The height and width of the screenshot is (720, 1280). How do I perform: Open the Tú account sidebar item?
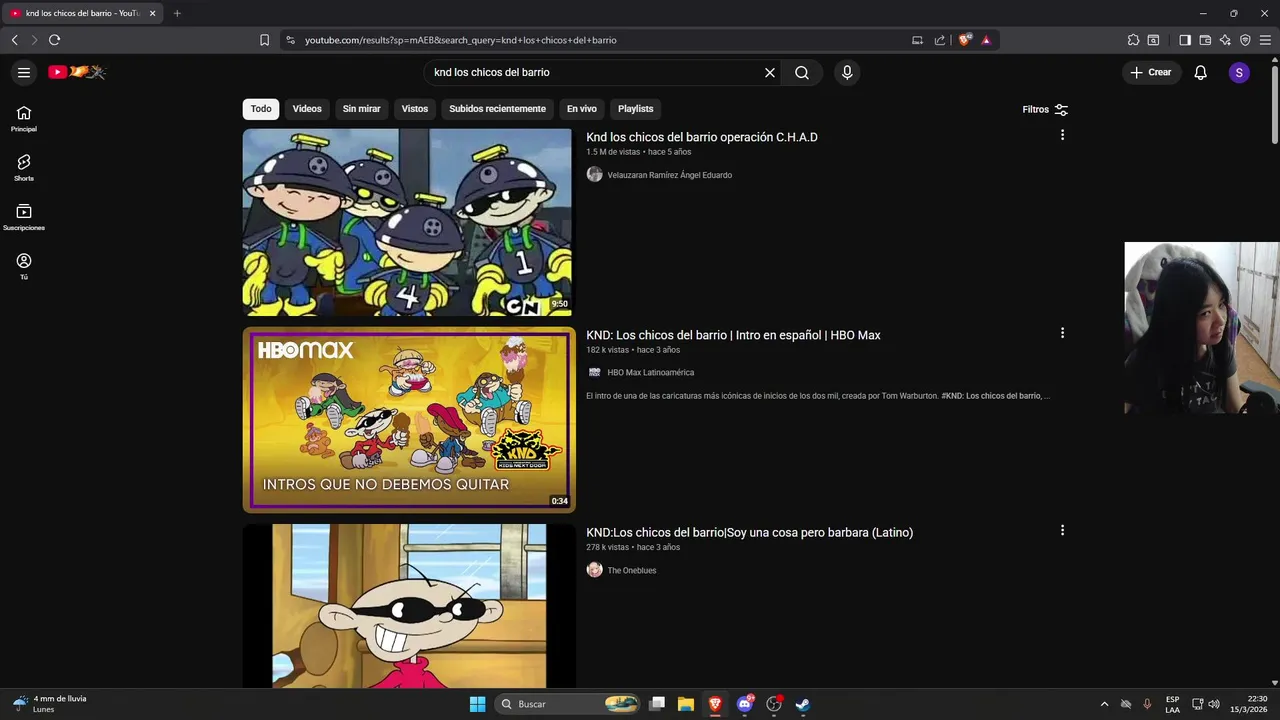tap(24, 266)
